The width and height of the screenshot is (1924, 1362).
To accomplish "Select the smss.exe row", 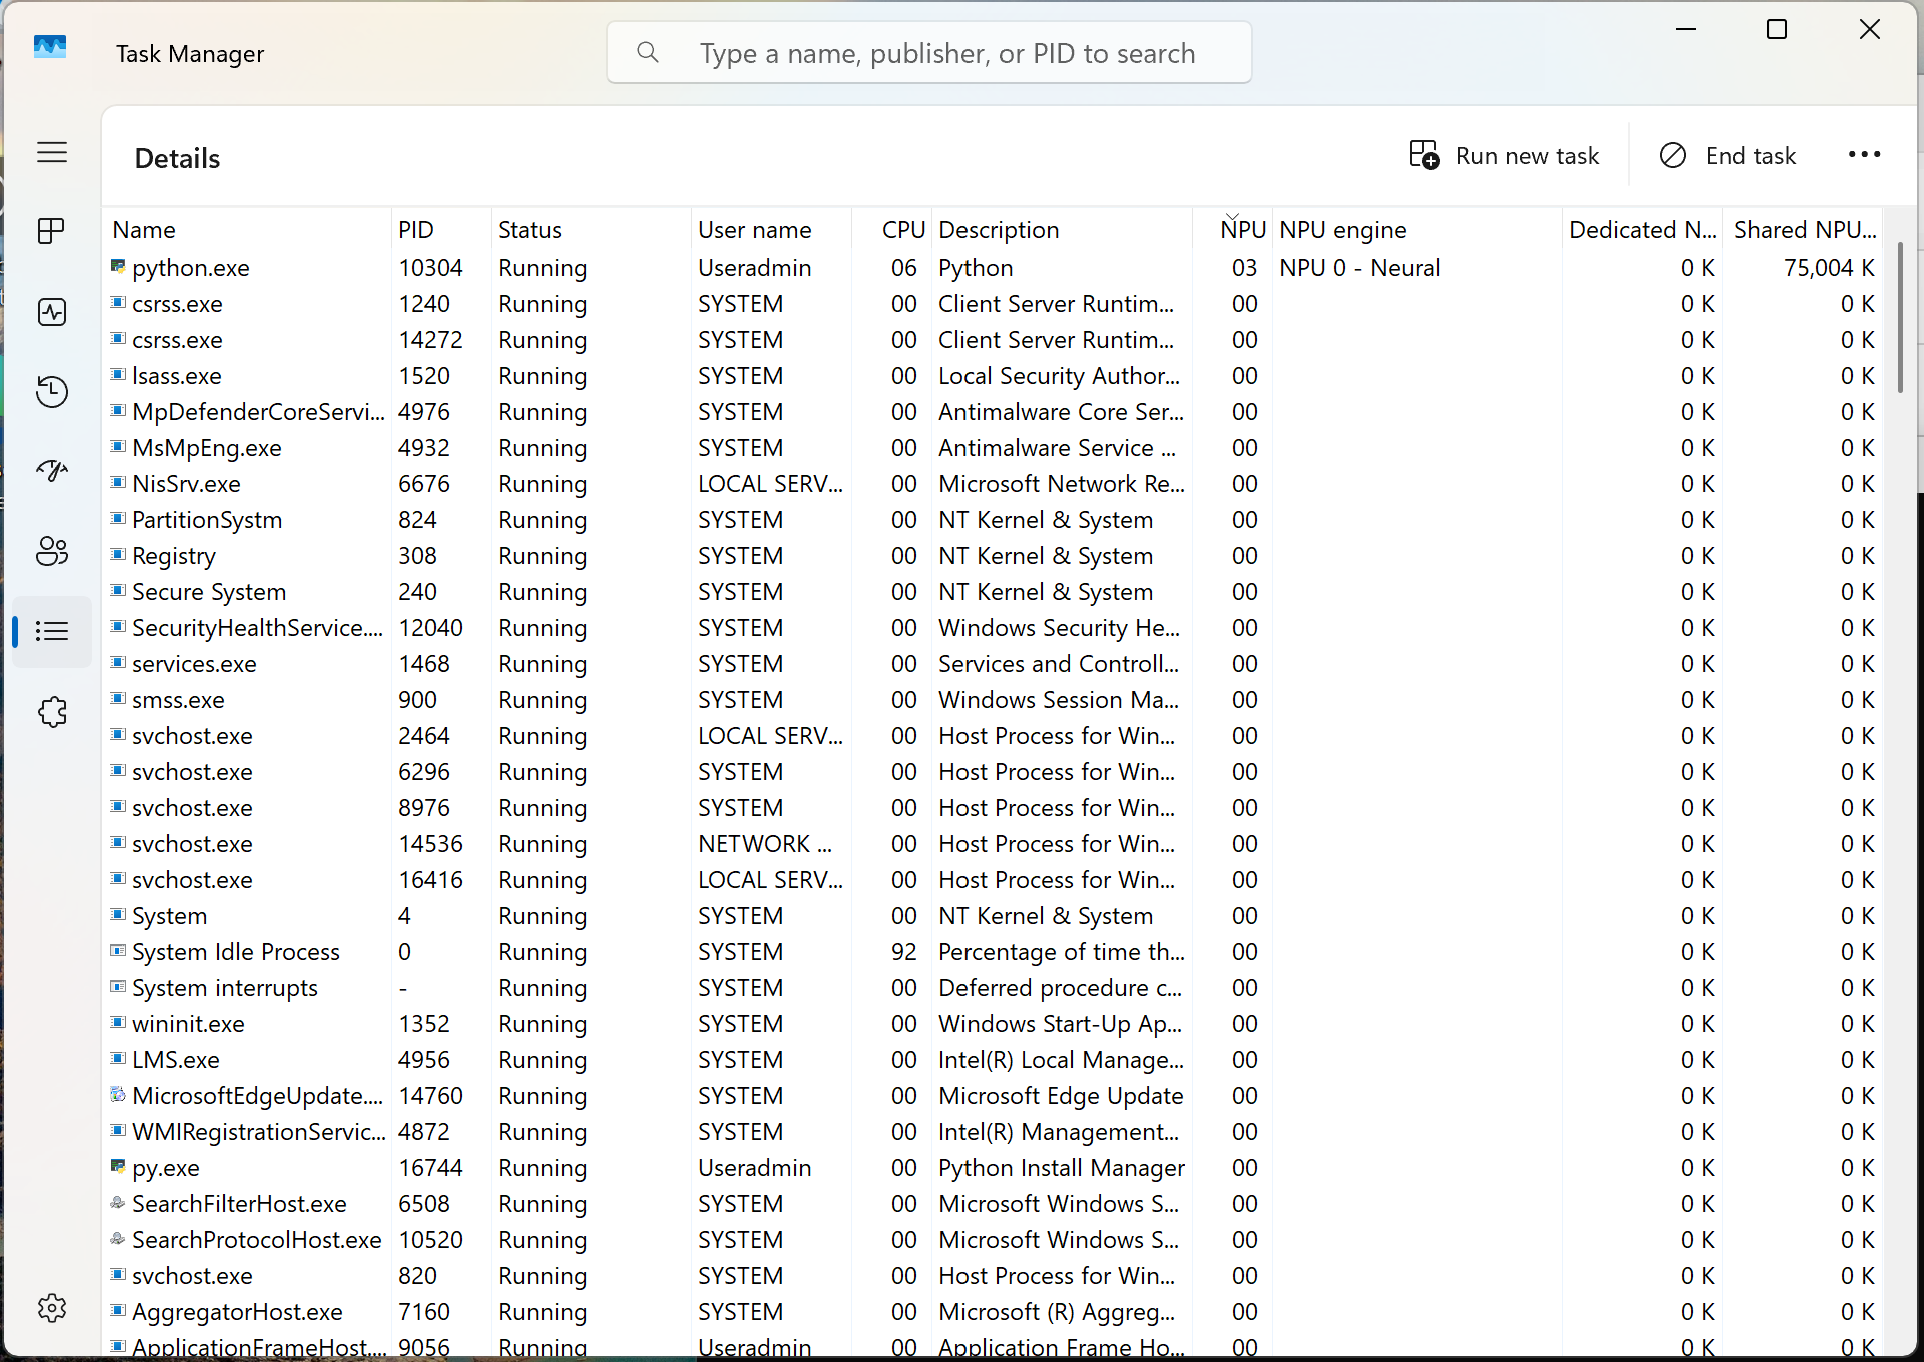I will (993, 700).
